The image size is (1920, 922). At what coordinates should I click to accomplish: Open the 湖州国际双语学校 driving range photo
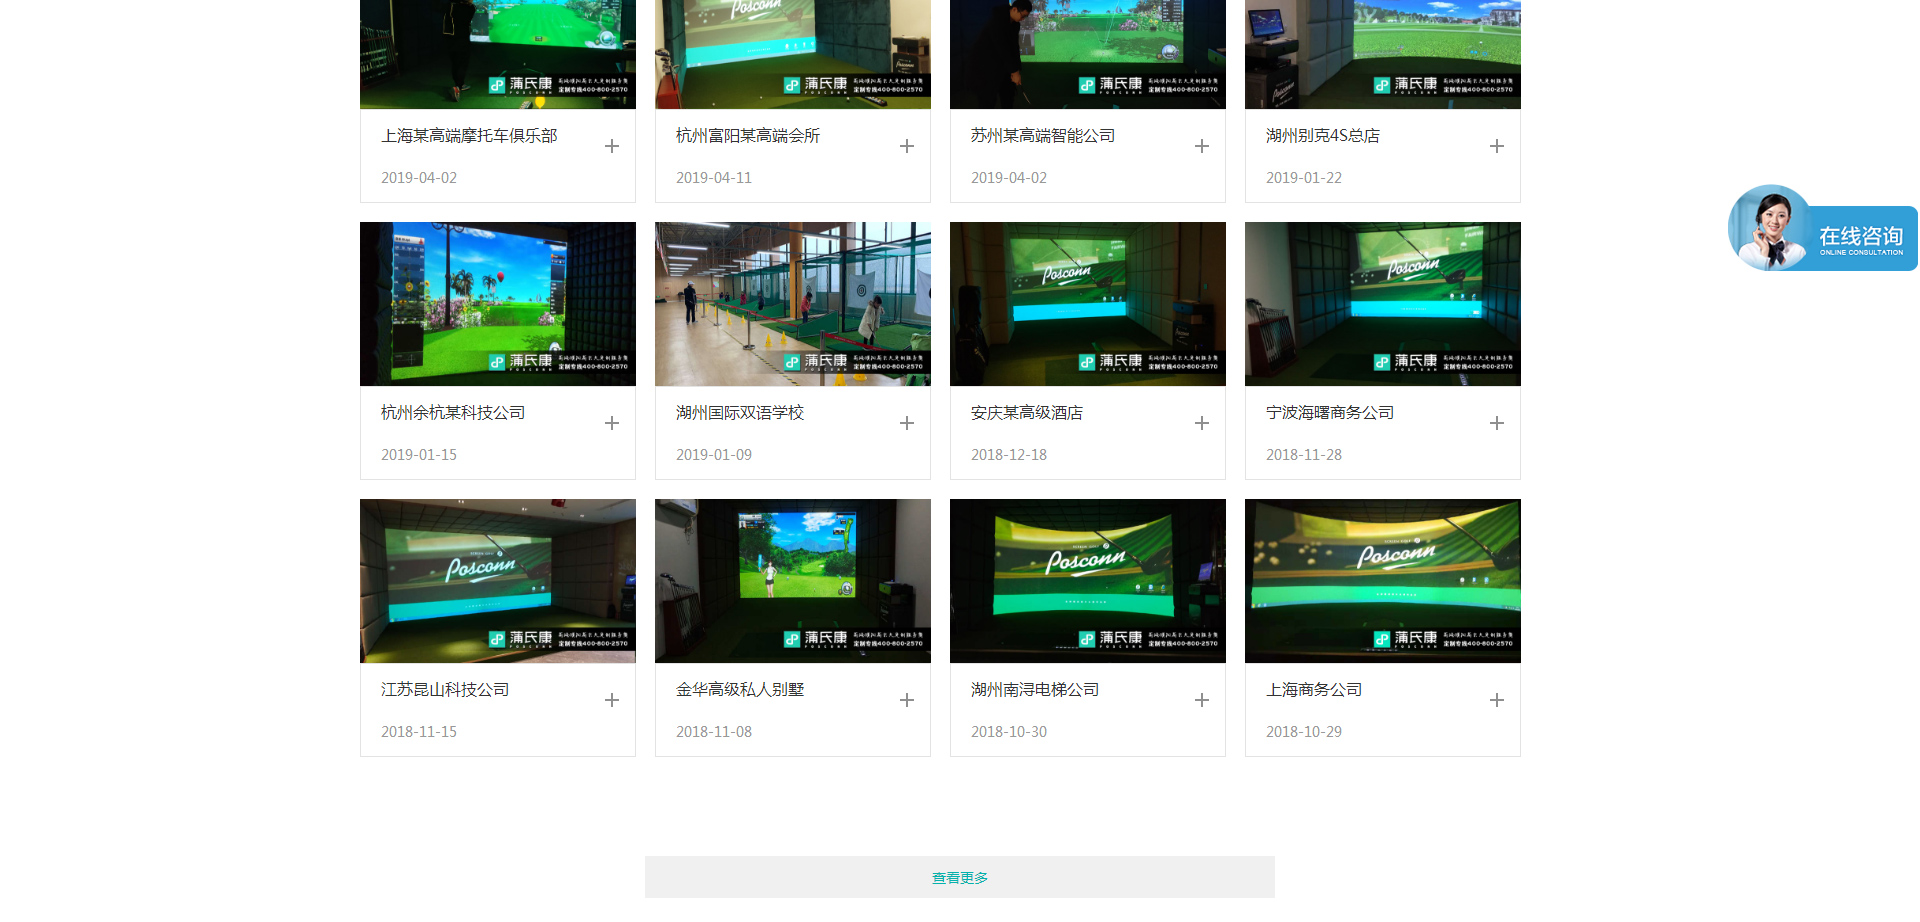(x=792, y=304)
